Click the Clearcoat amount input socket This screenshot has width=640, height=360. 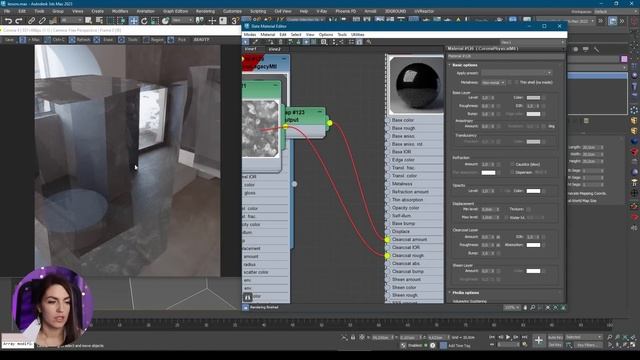click(387, 240)
